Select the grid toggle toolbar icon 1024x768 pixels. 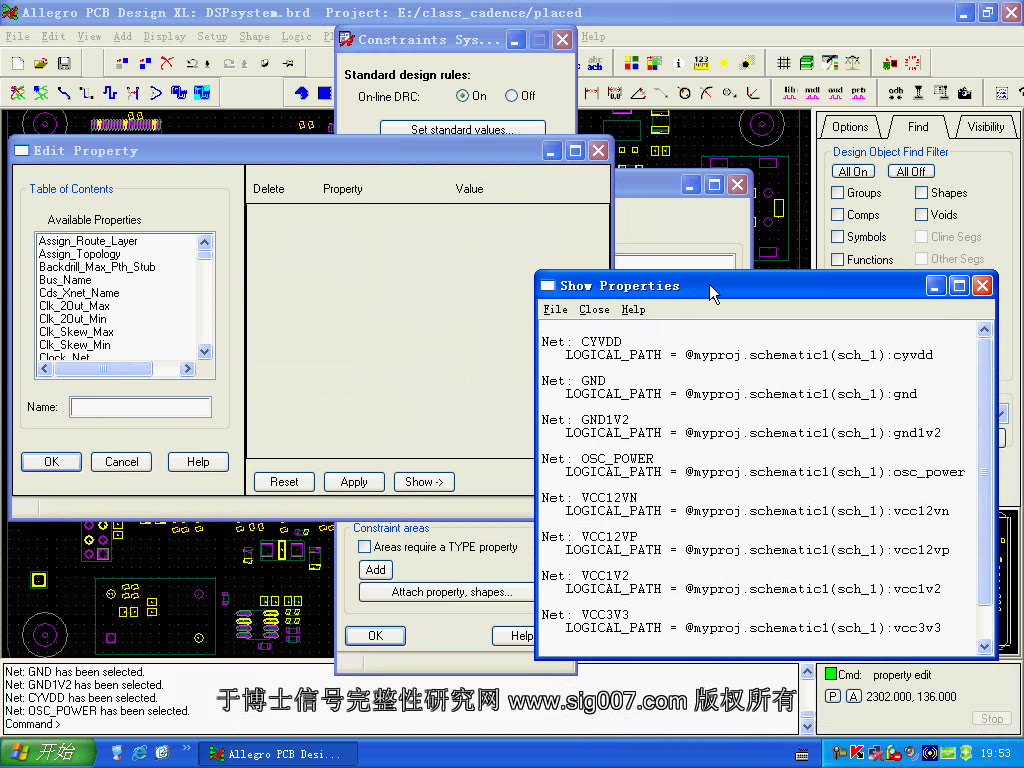click(x=784, y=63)
